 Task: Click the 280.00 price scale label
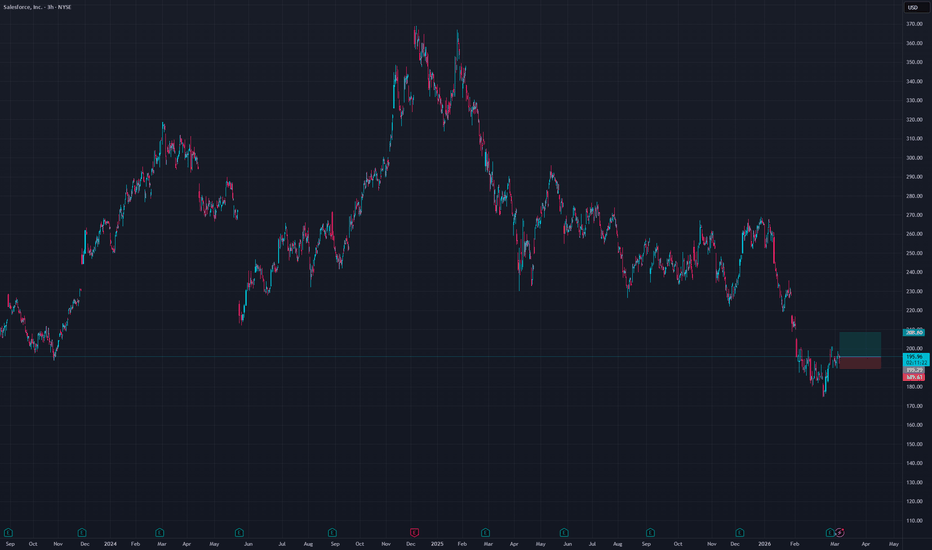(914, 196)
